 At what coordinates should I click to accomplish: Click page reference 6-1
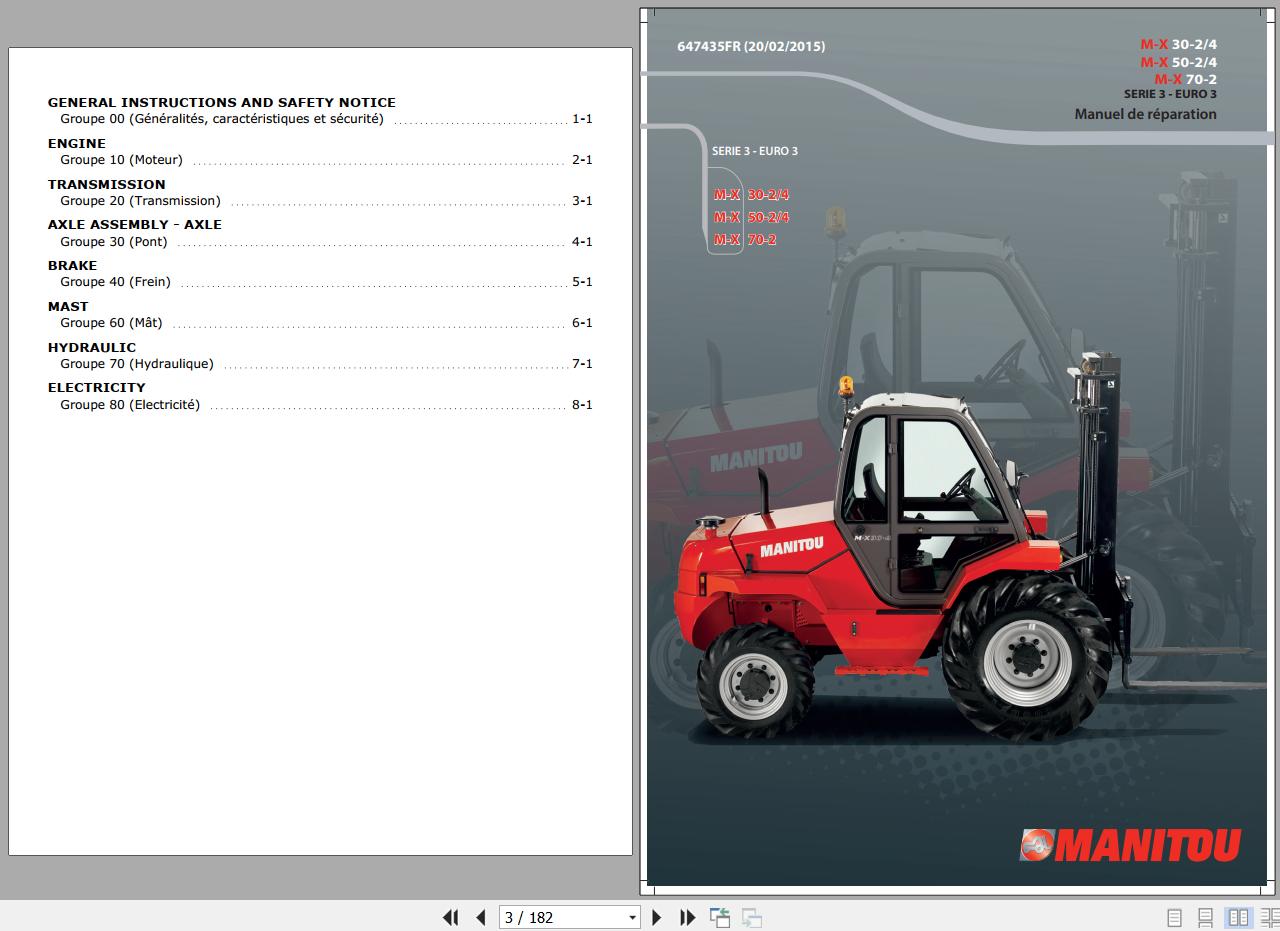click(582, 323)
